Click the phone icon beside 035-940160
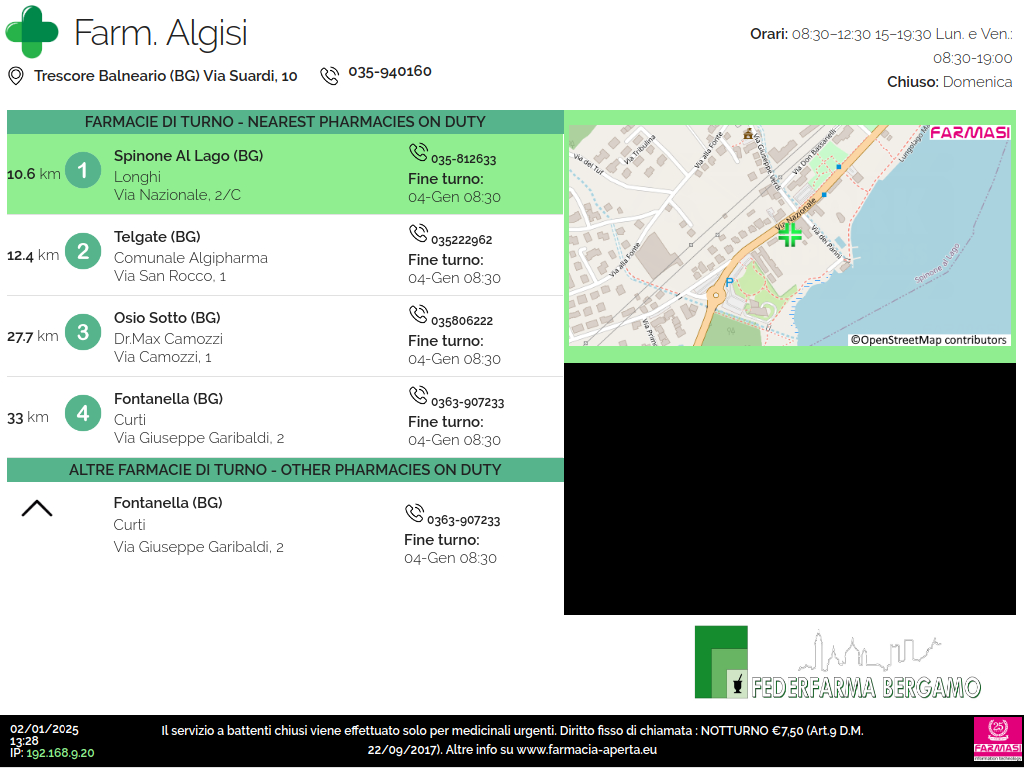1024x768 pixels. 329,76
